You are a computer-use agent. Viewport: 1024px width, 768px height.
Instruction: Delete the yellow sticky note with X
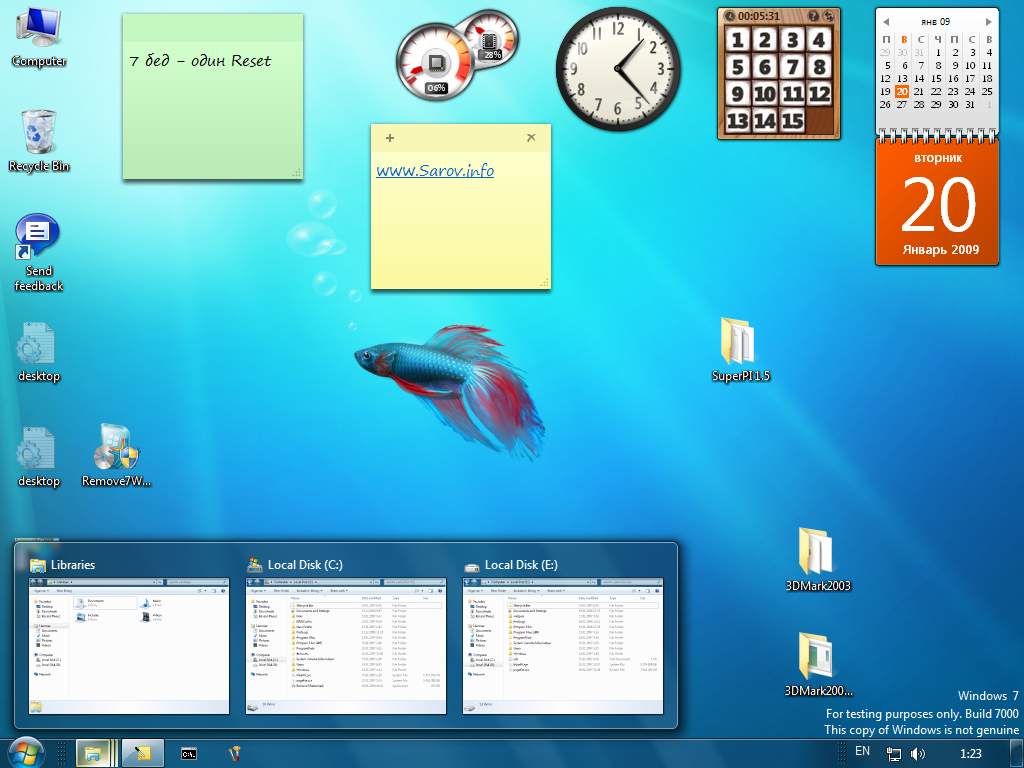pyautogui.click(x=531, y=138)
